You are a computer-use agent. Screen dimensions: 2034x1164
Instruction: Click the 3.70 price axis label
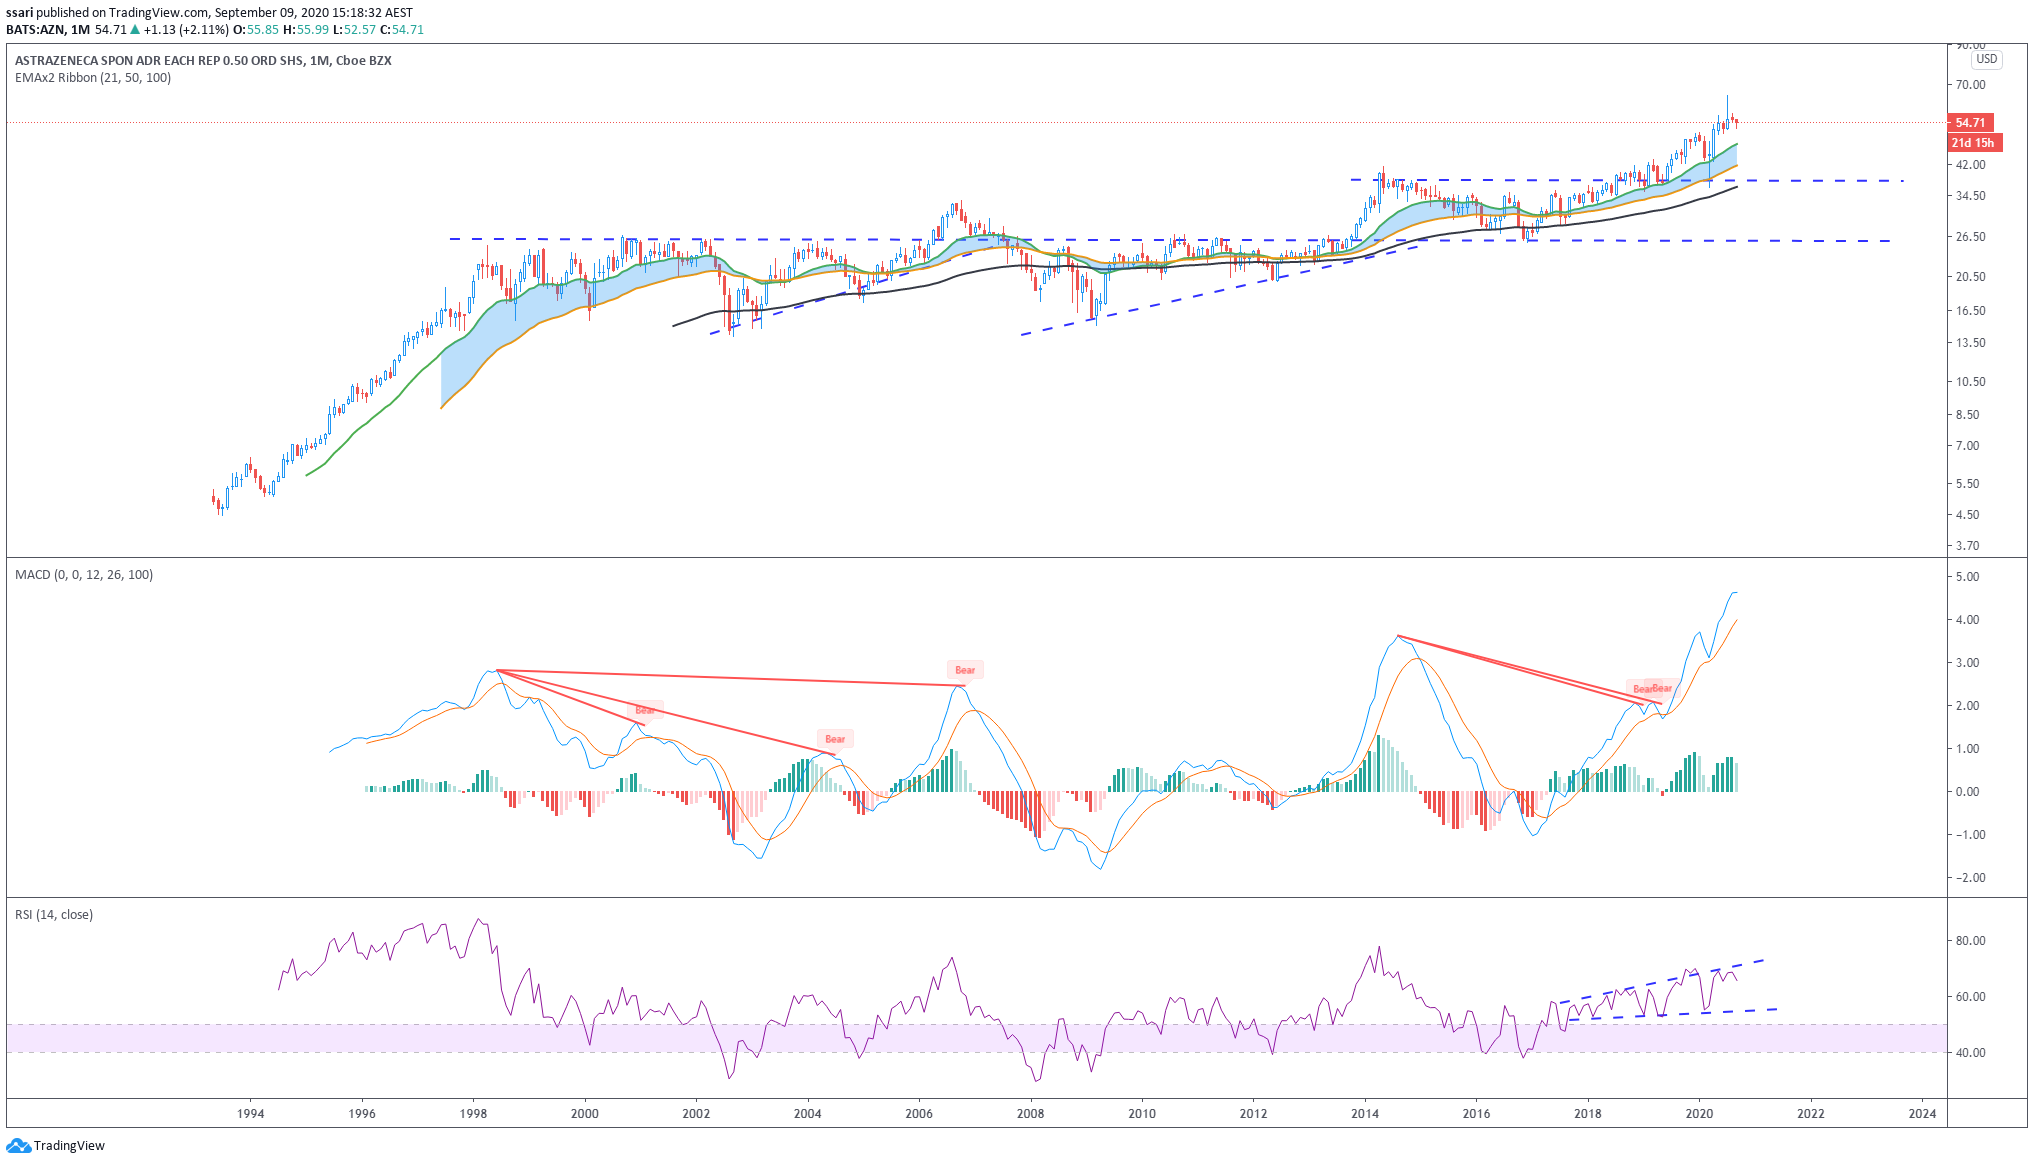[x=1967, y=546]
